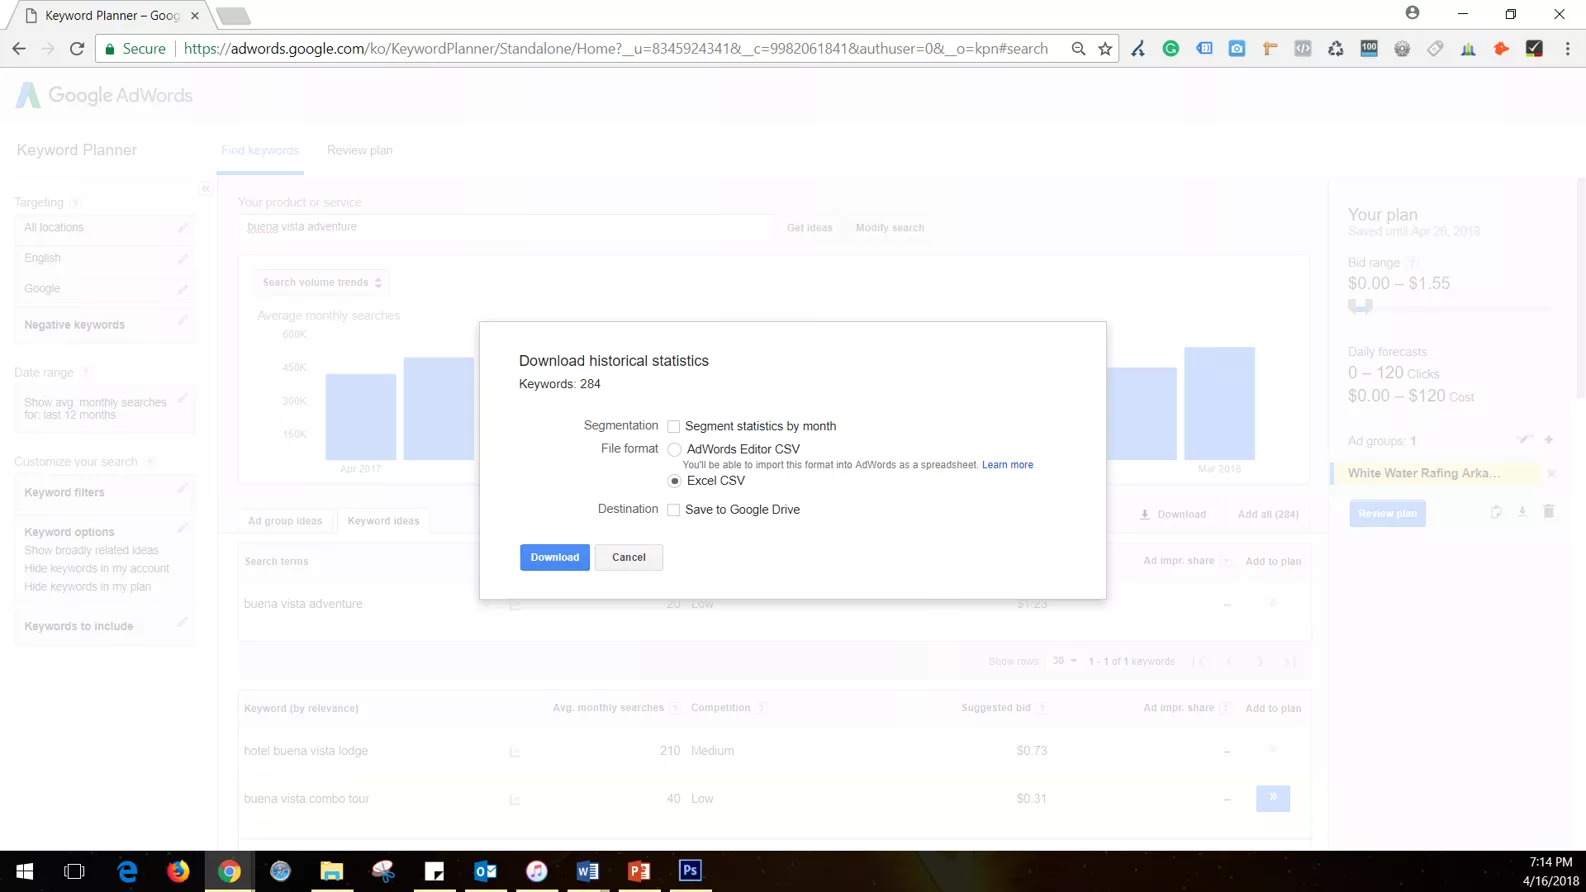Click the blue camera extension icon
Image resolution: width=1586 pixels, height=892 pixels.
point(1237,48)
